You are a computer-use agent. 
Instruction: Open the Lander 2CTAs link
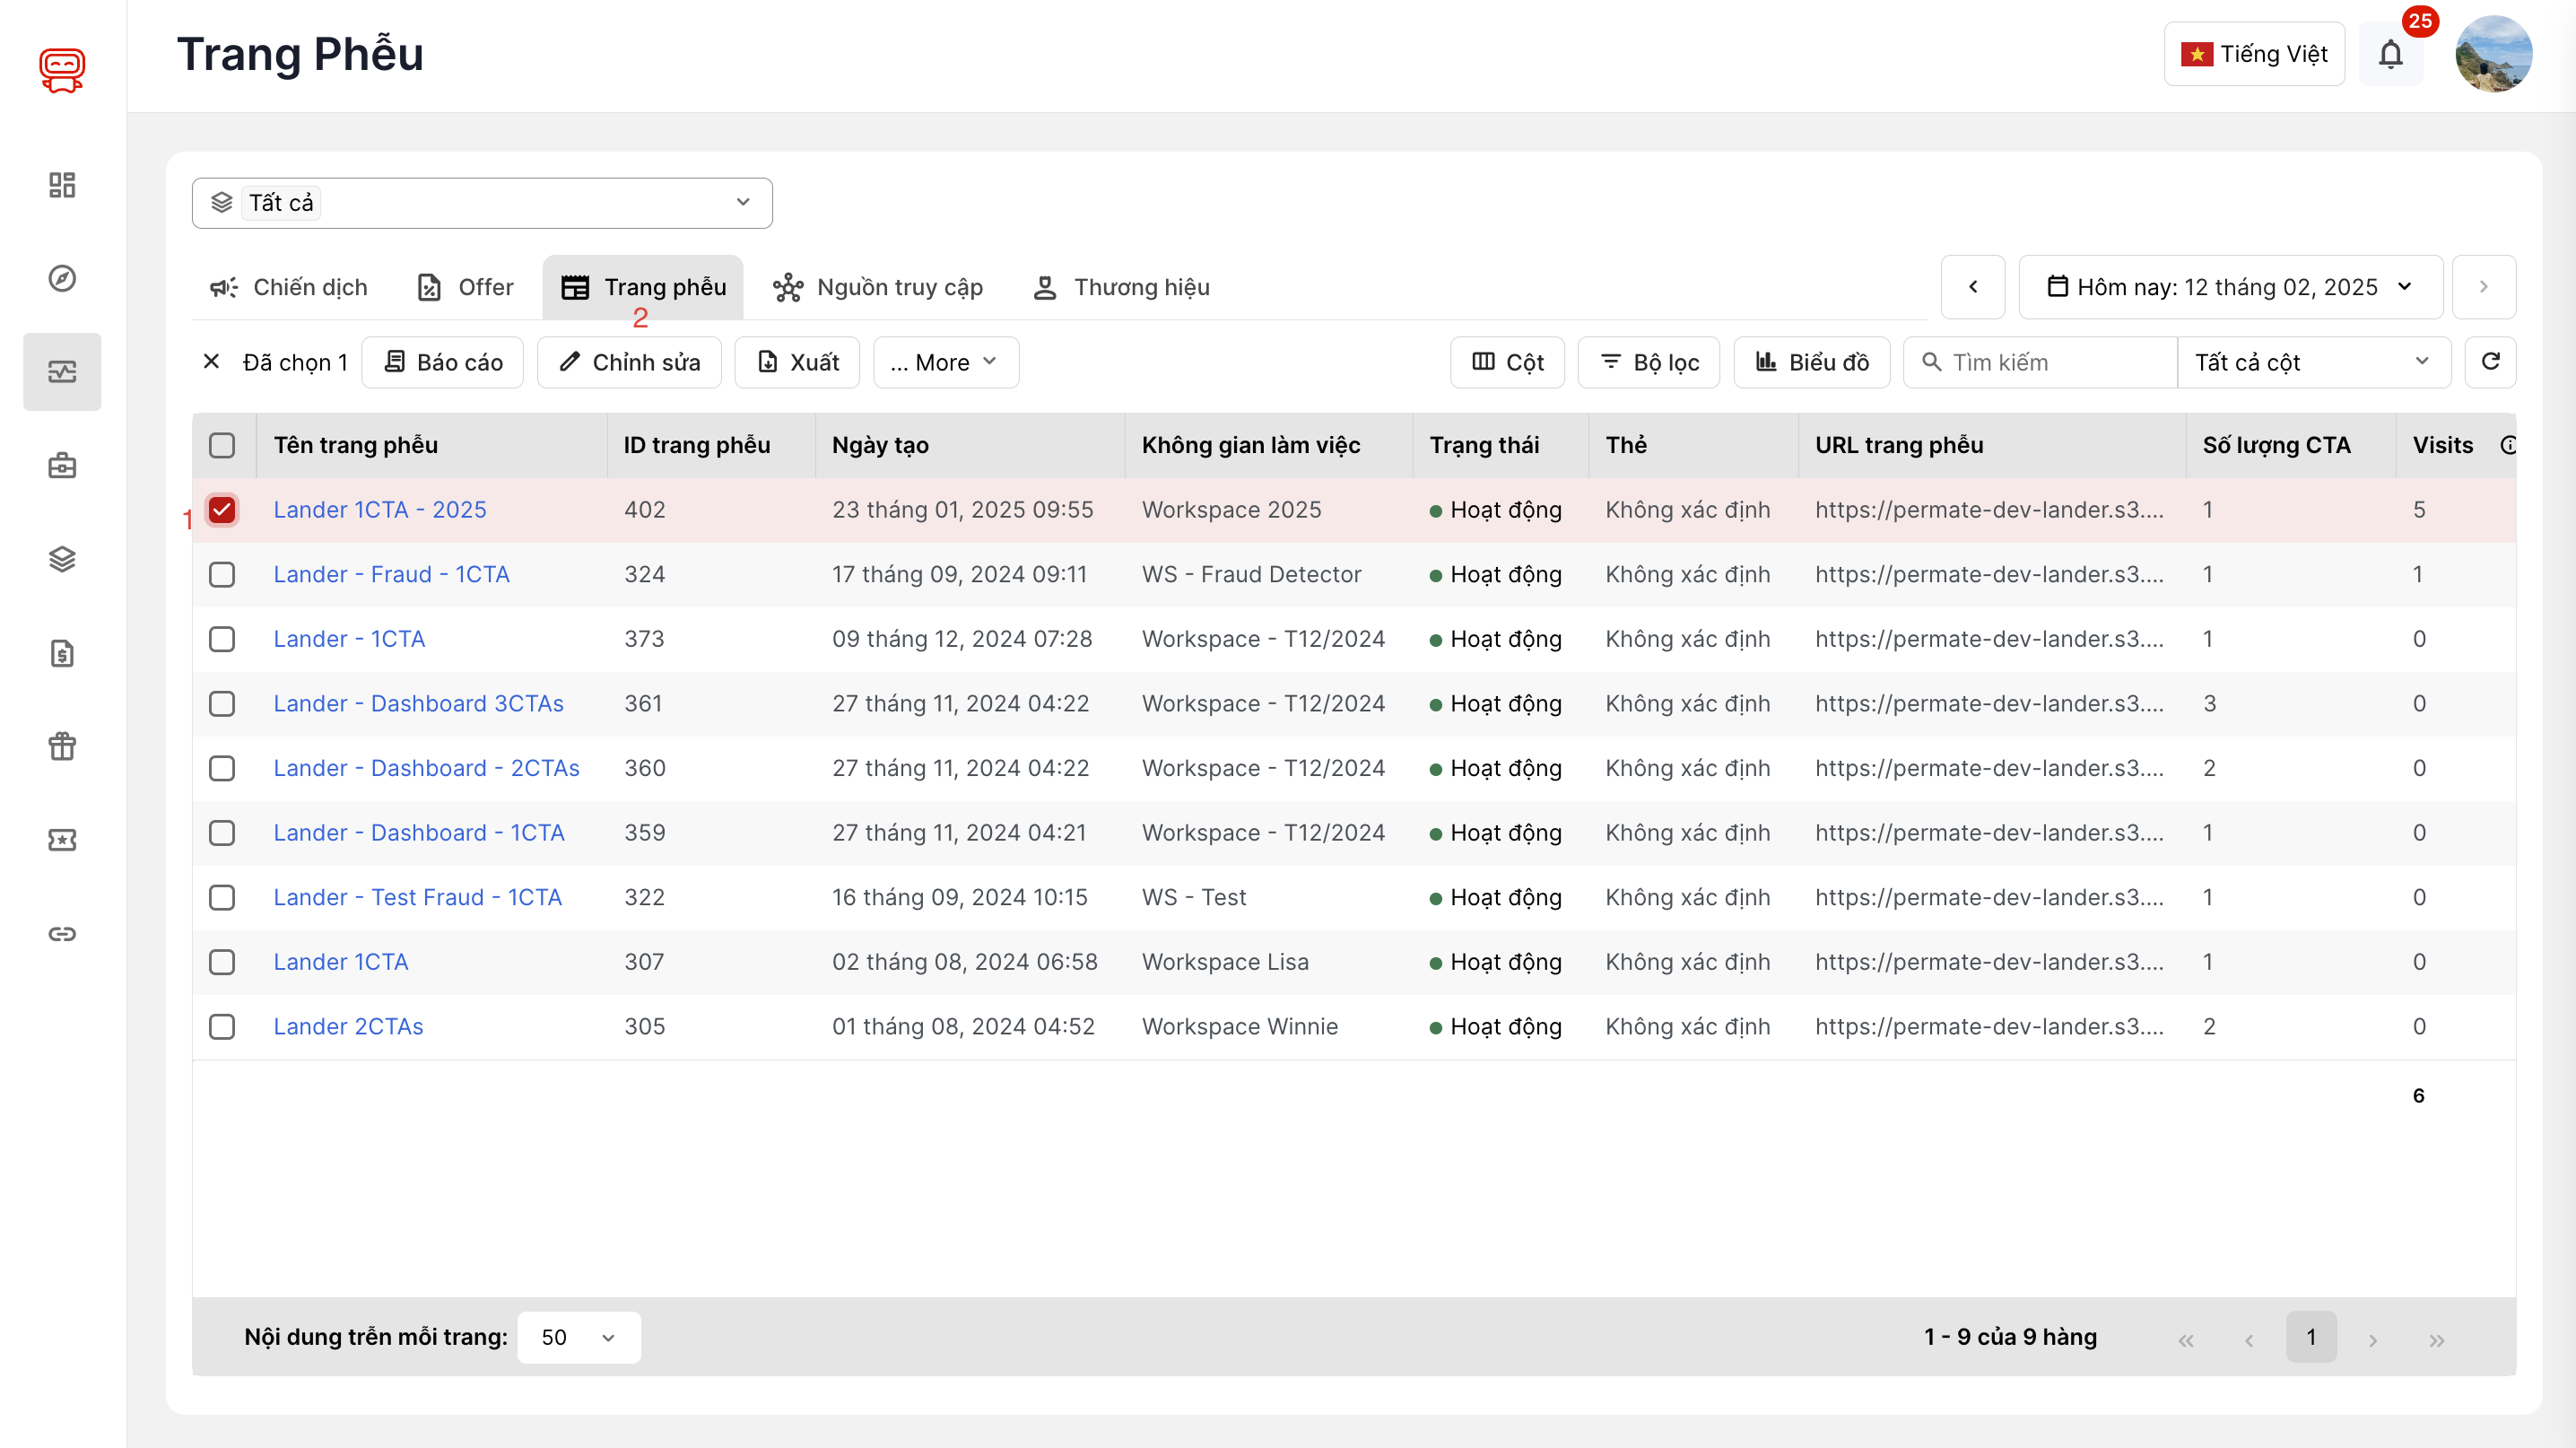[348, 1026]
